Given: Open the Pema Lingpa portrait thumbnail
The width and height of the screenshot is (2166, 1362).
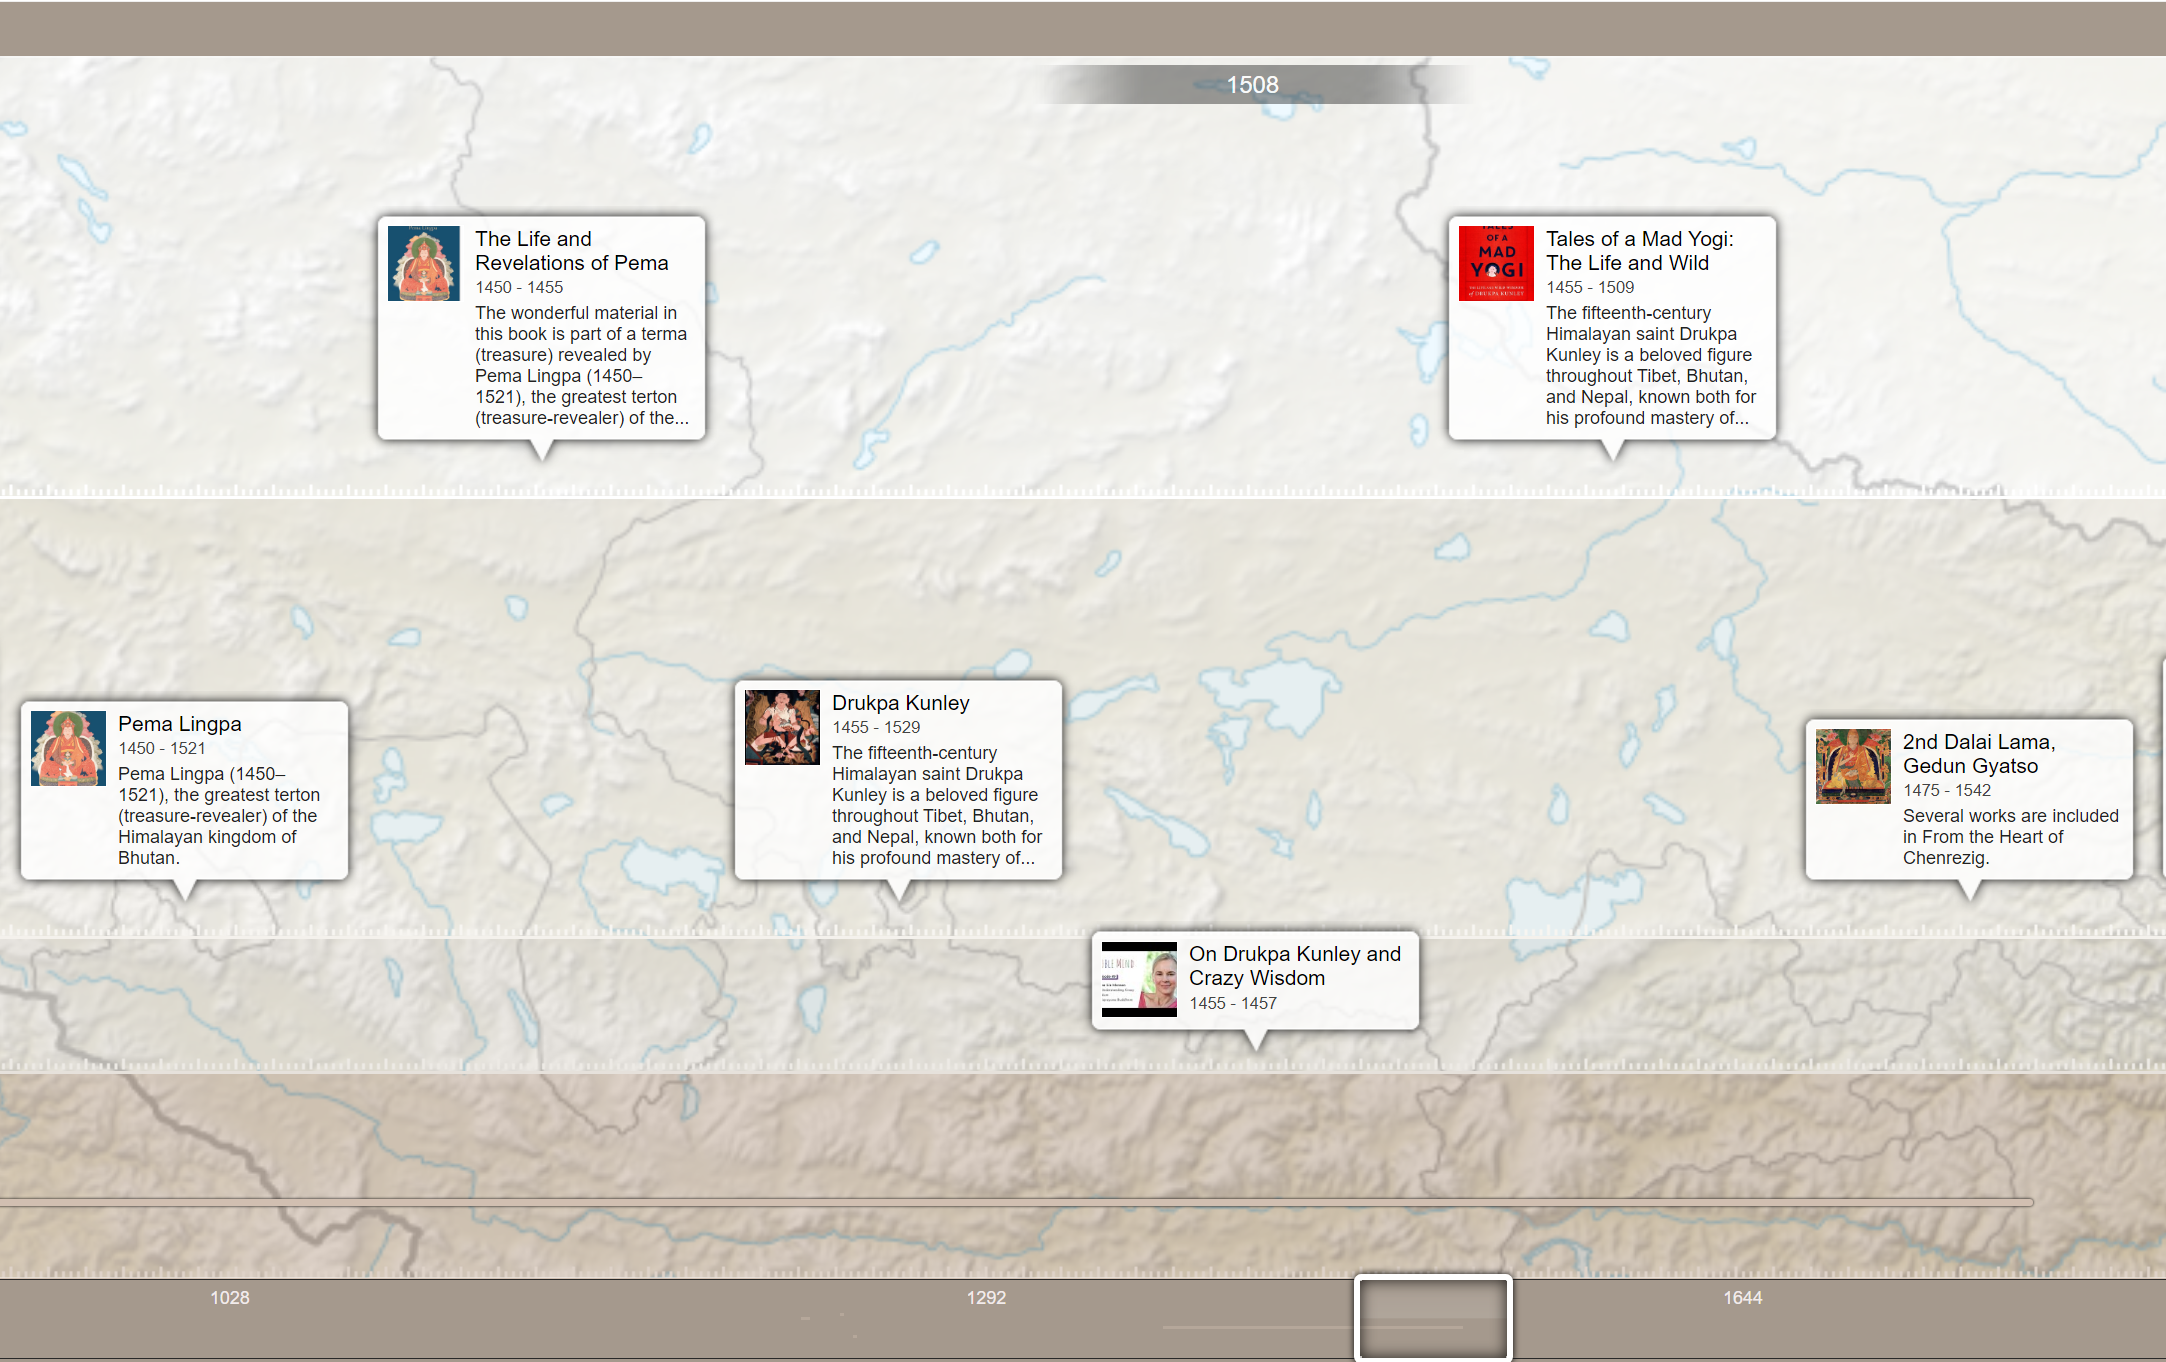Looking at the screenshot, I should [x=67, y=748].
